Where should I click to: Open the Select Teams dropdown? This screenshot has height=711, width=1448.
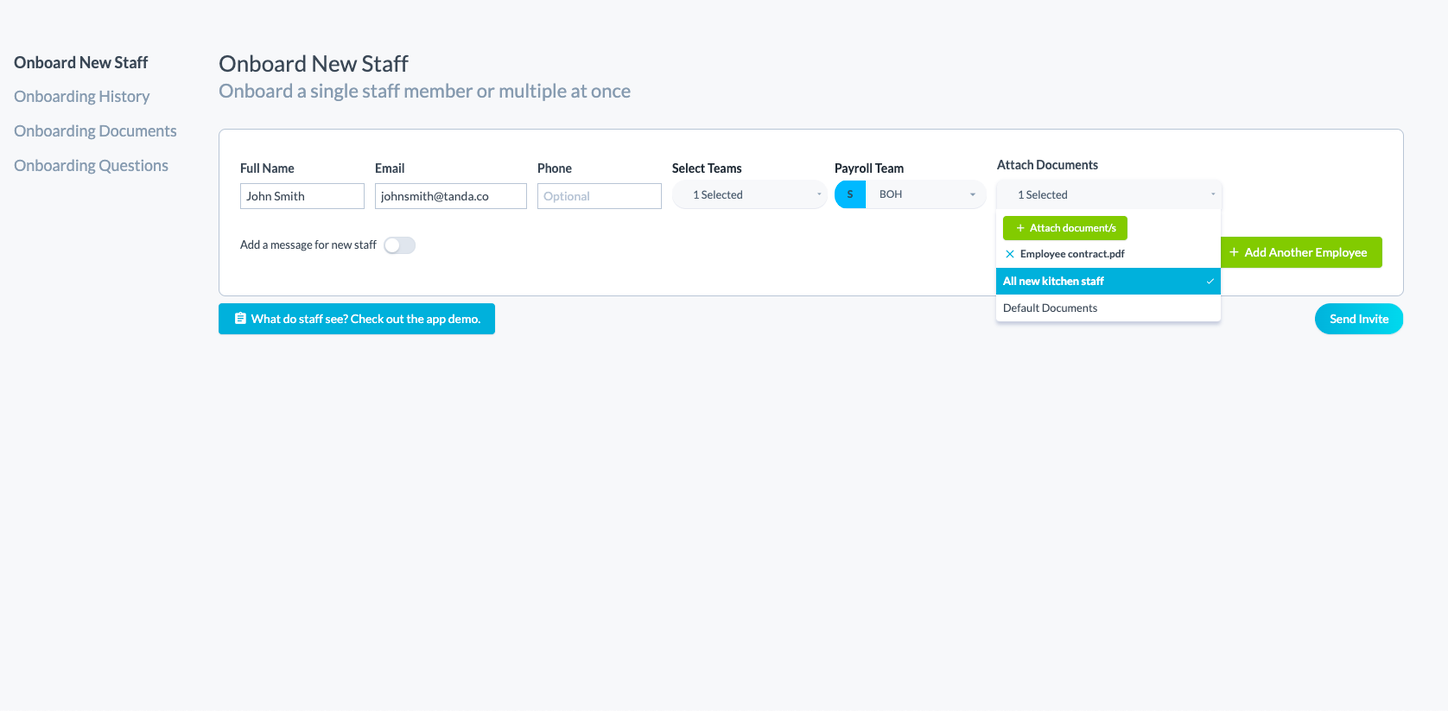[x=750, y=195]
